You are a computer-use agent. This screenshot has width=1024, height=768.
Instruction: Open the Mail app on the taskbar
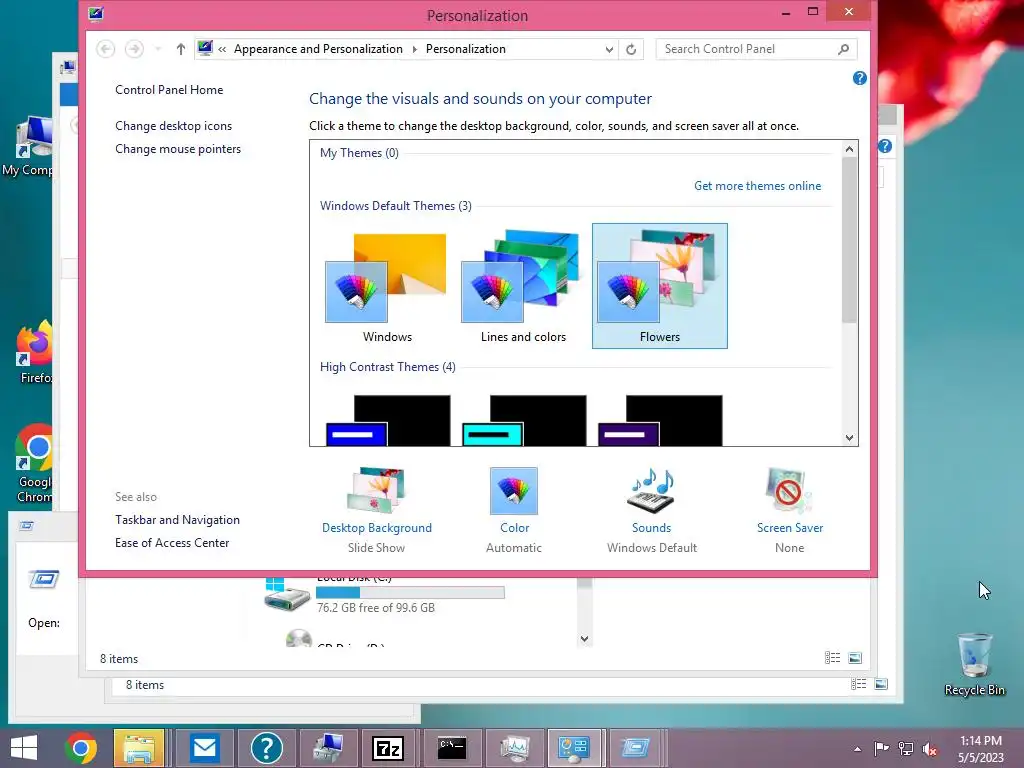tap(204, 748)
